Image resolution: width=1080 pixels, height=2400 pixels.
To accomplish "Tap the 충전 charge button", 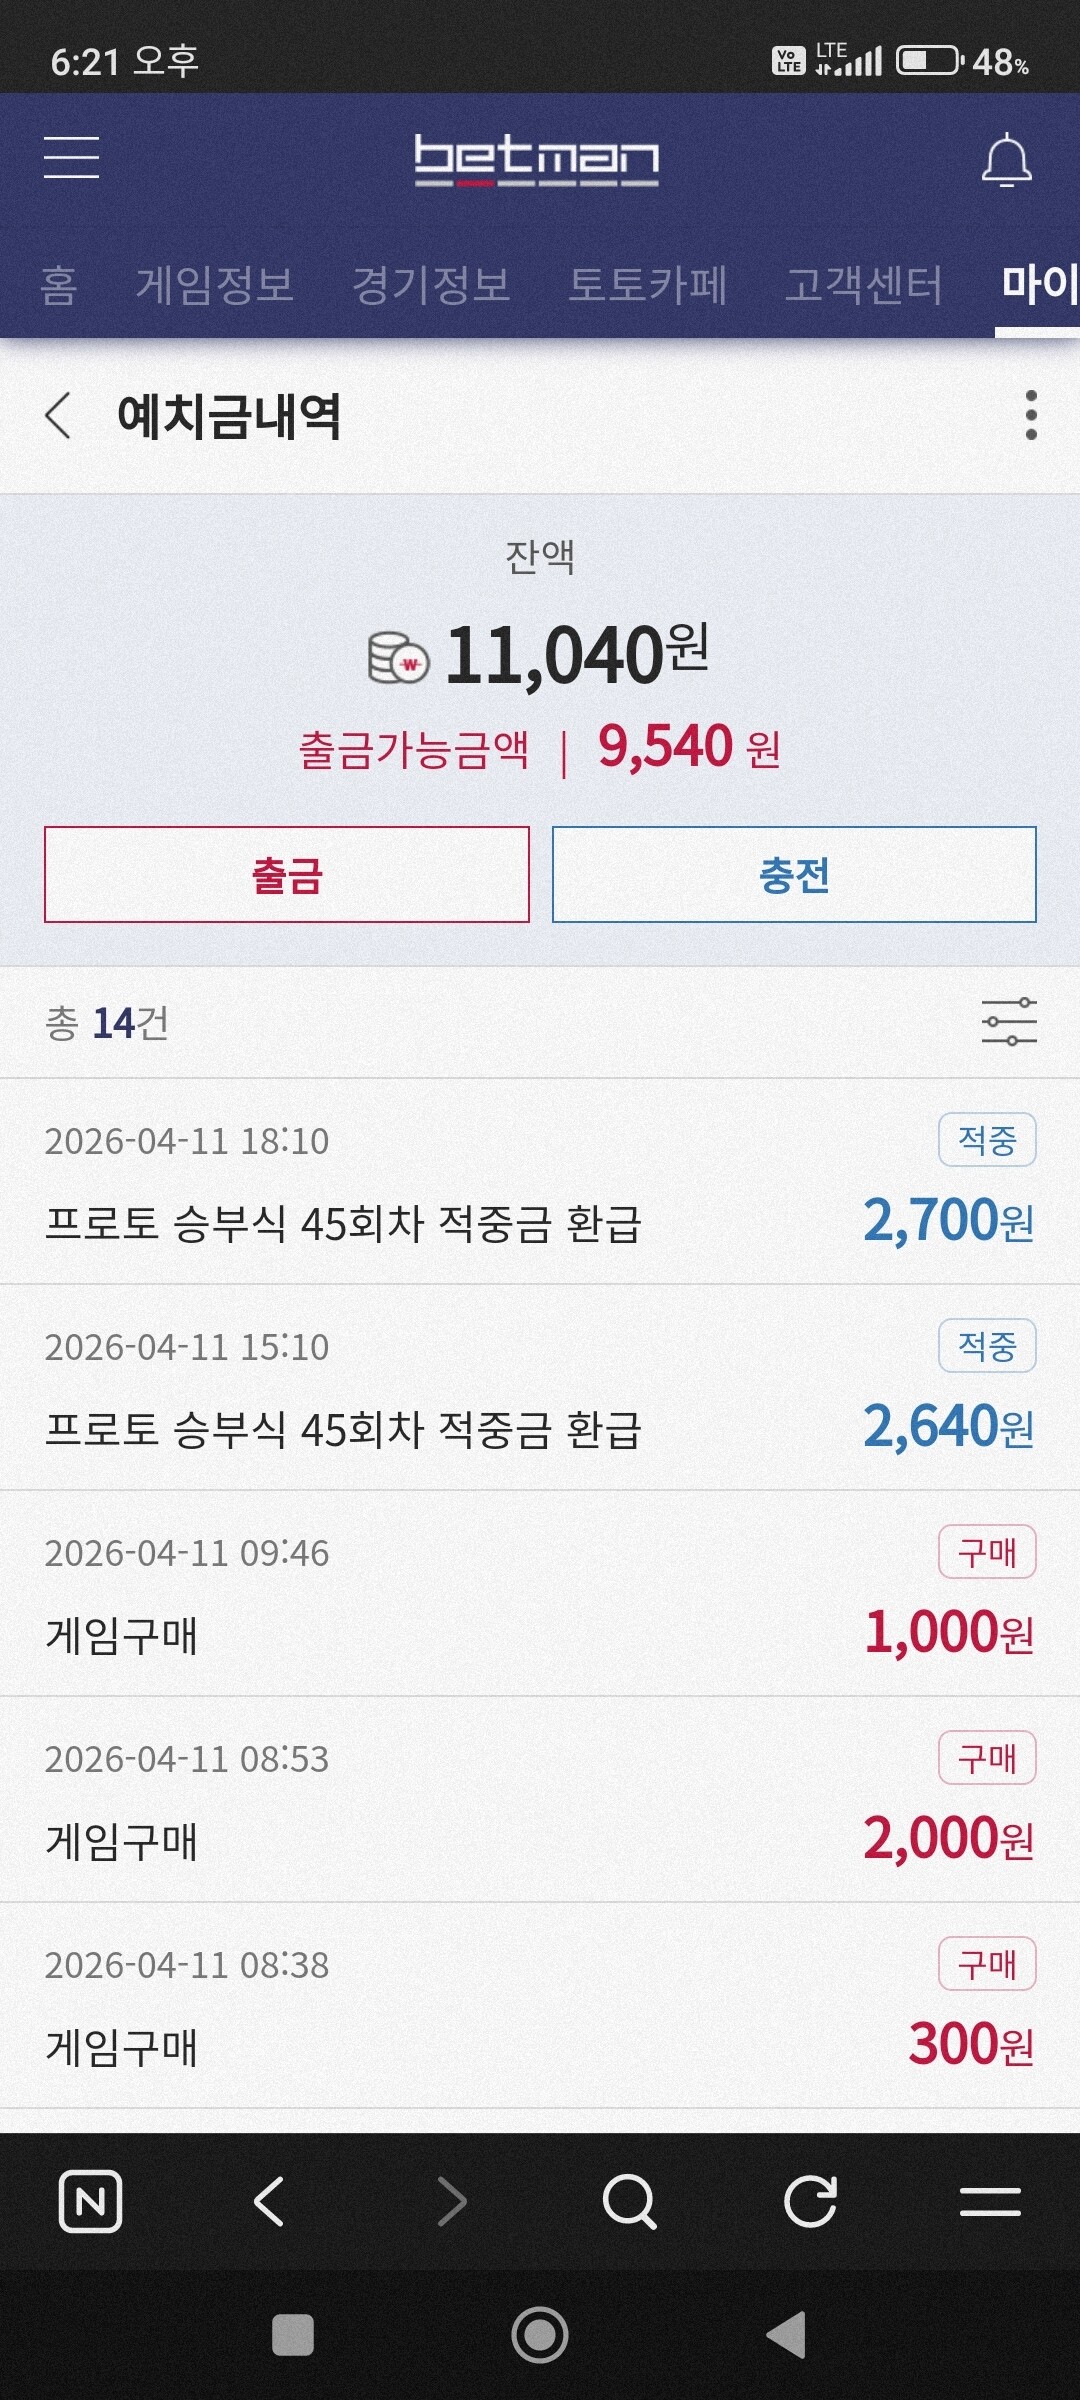I will click(794, 874).
